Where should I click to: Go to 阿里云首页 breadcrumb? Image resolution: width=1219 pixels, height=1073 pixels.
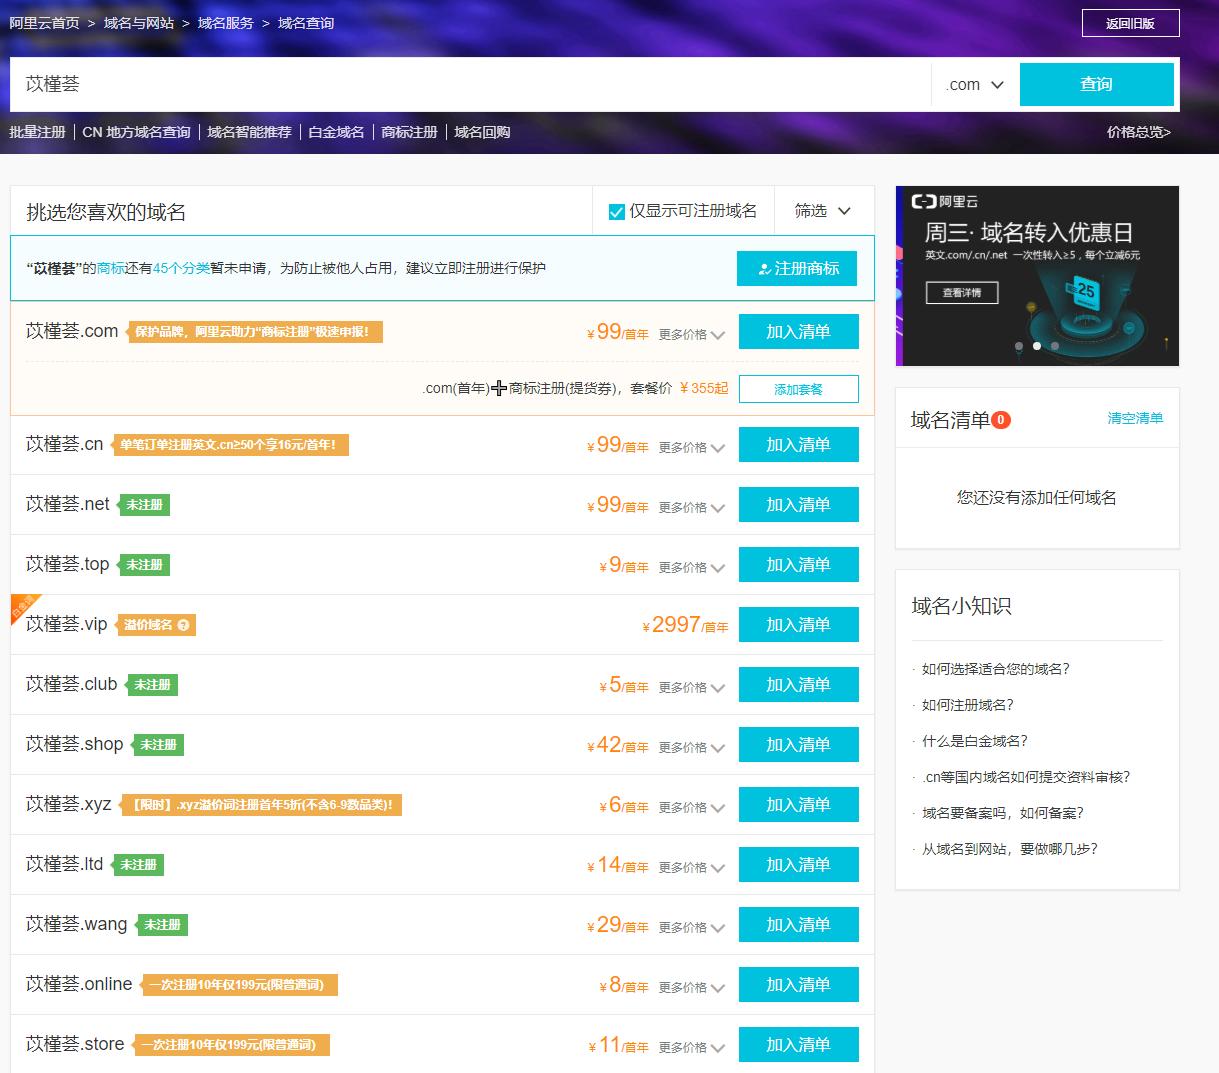coord(44,23)
